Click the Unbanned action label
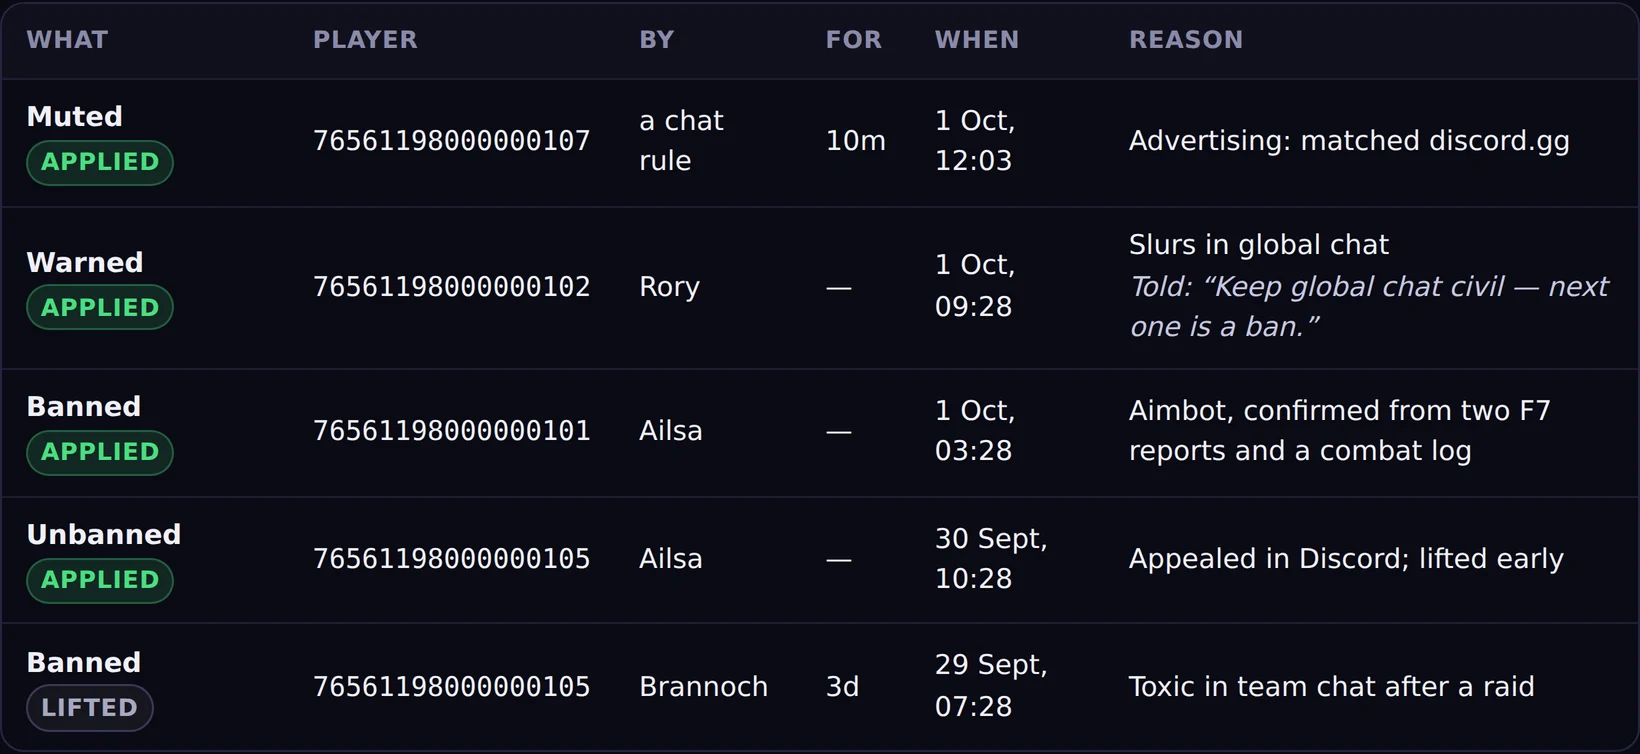Image resolution: width=1640 pixels, height=754 pixels. point(104,535)
